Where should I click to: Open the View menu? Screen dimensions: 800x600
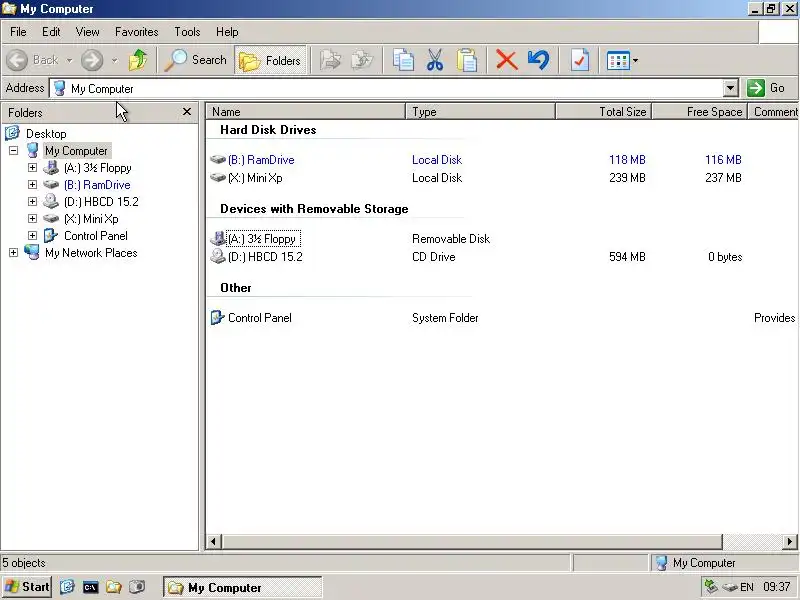(87, 32)
